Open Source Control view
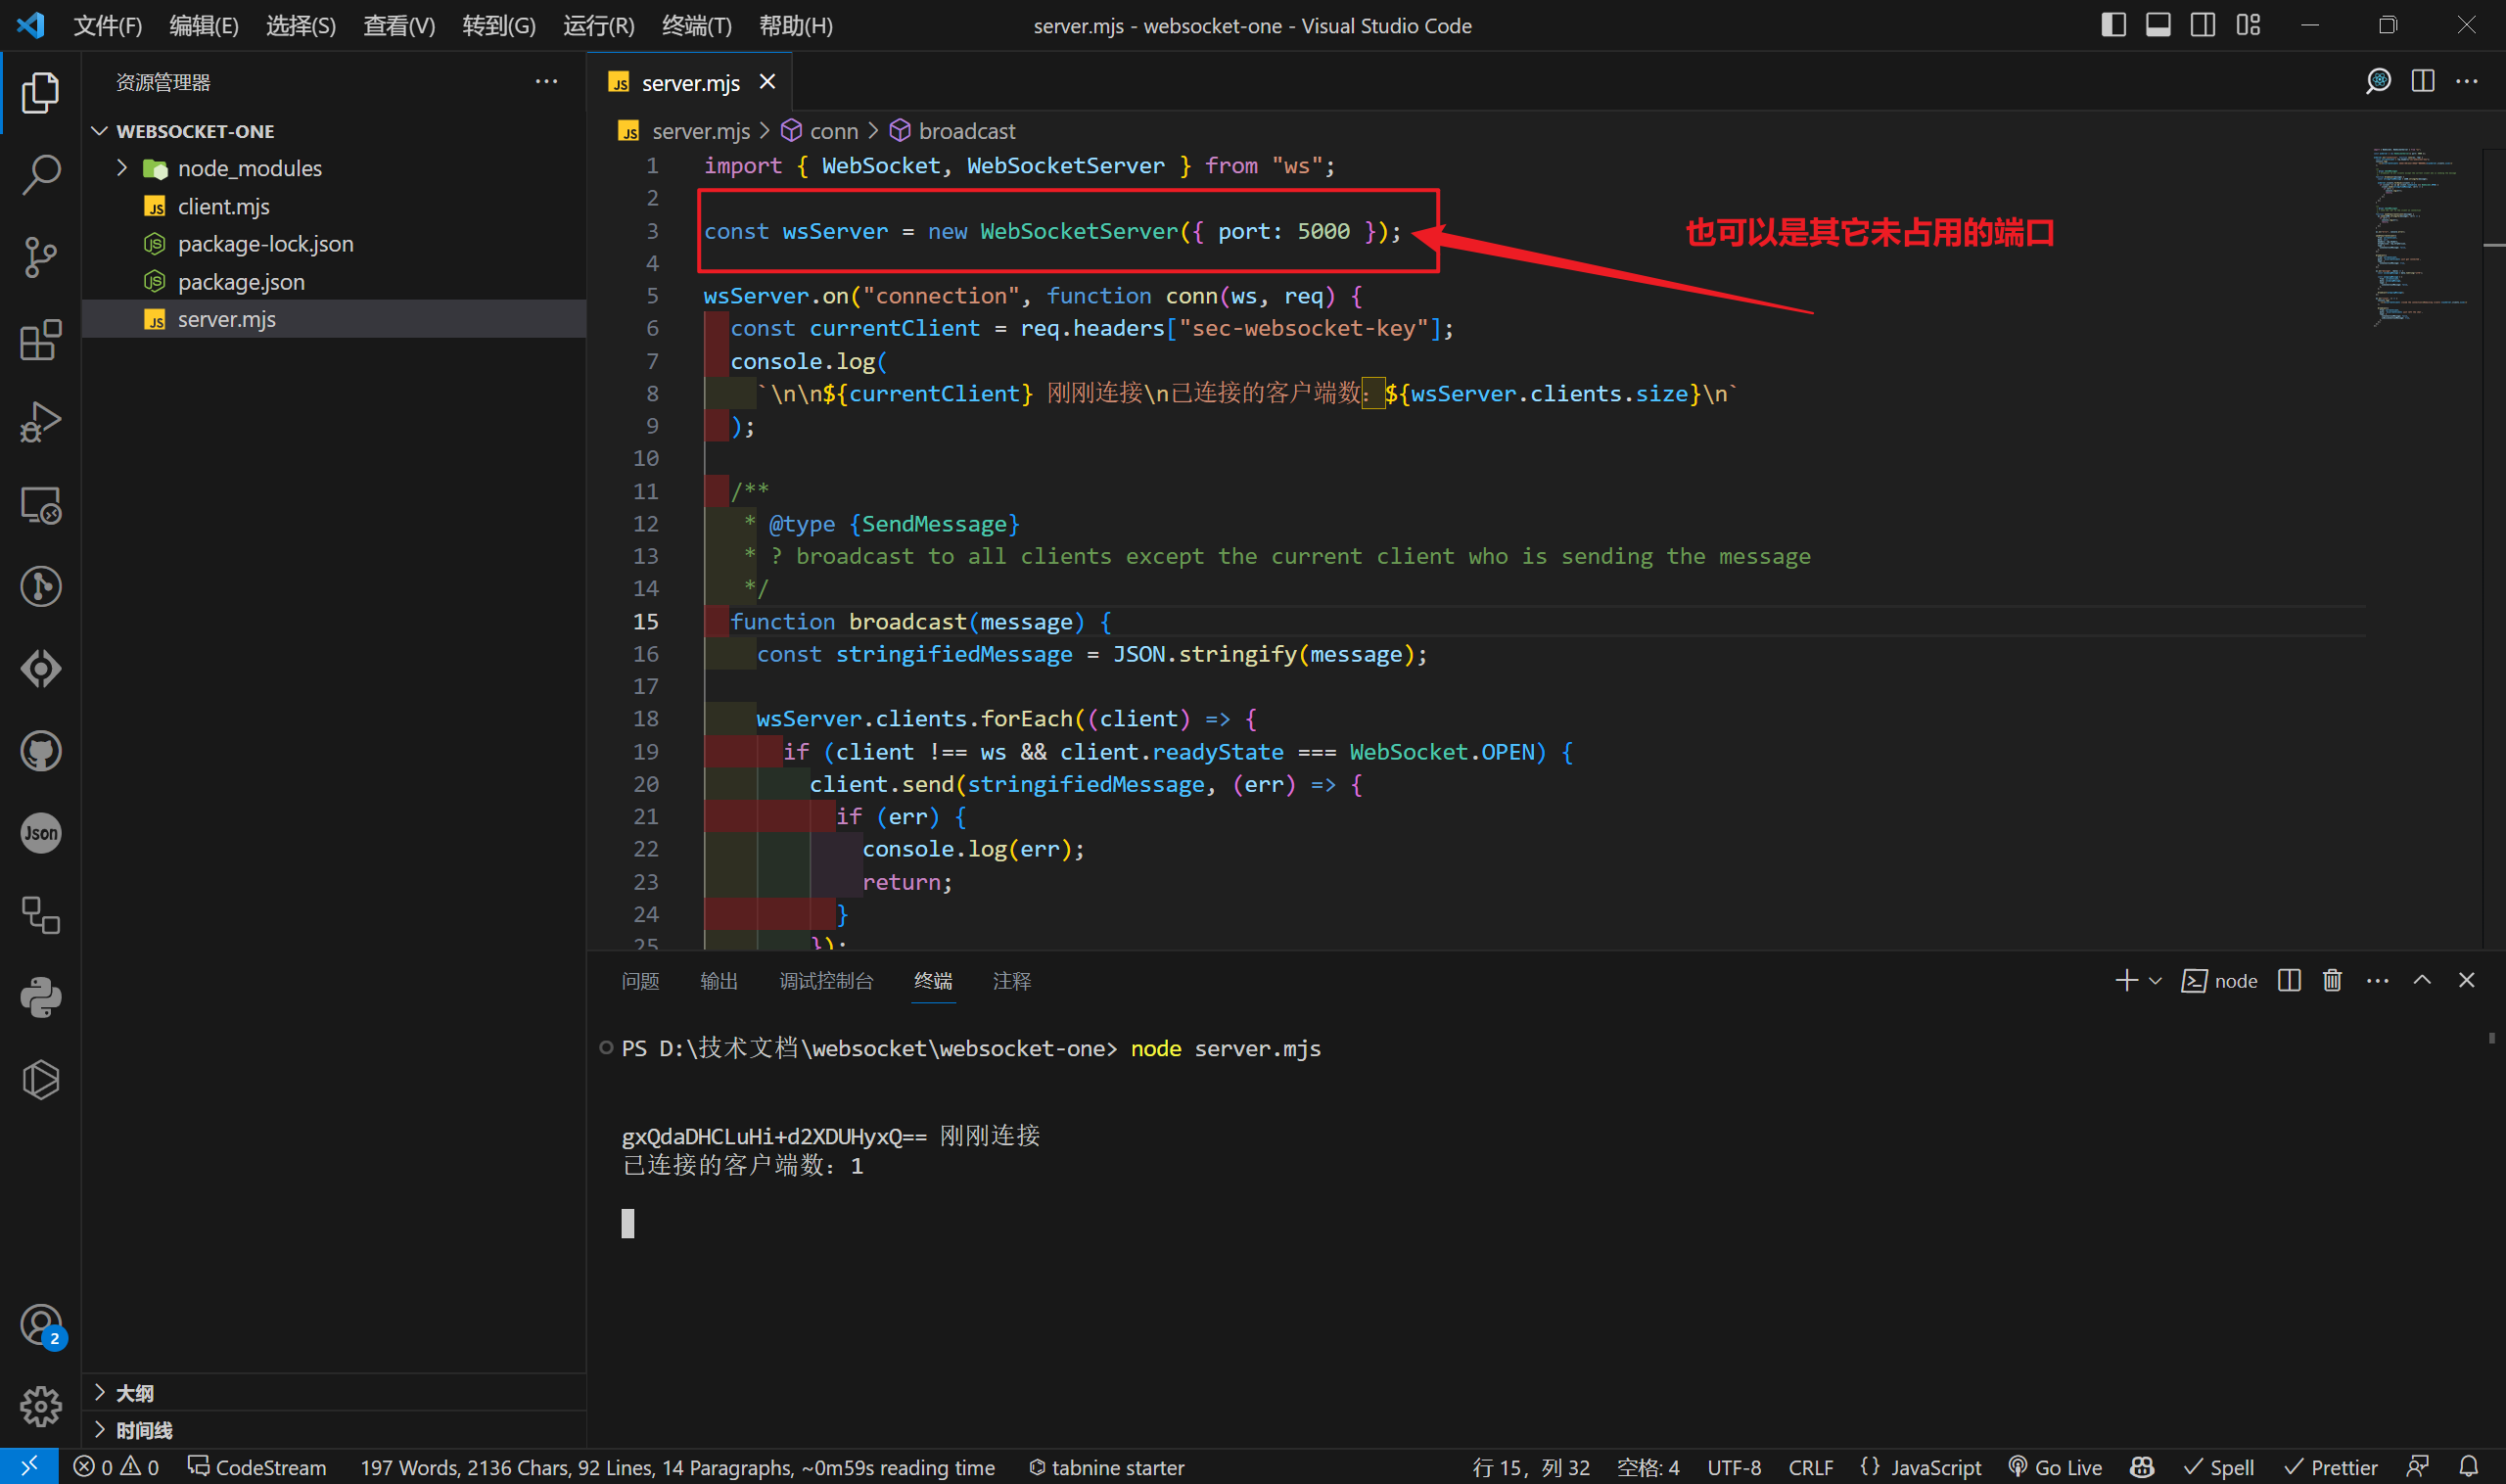The image size is (2506, 1484). click(x=40, y=256)
